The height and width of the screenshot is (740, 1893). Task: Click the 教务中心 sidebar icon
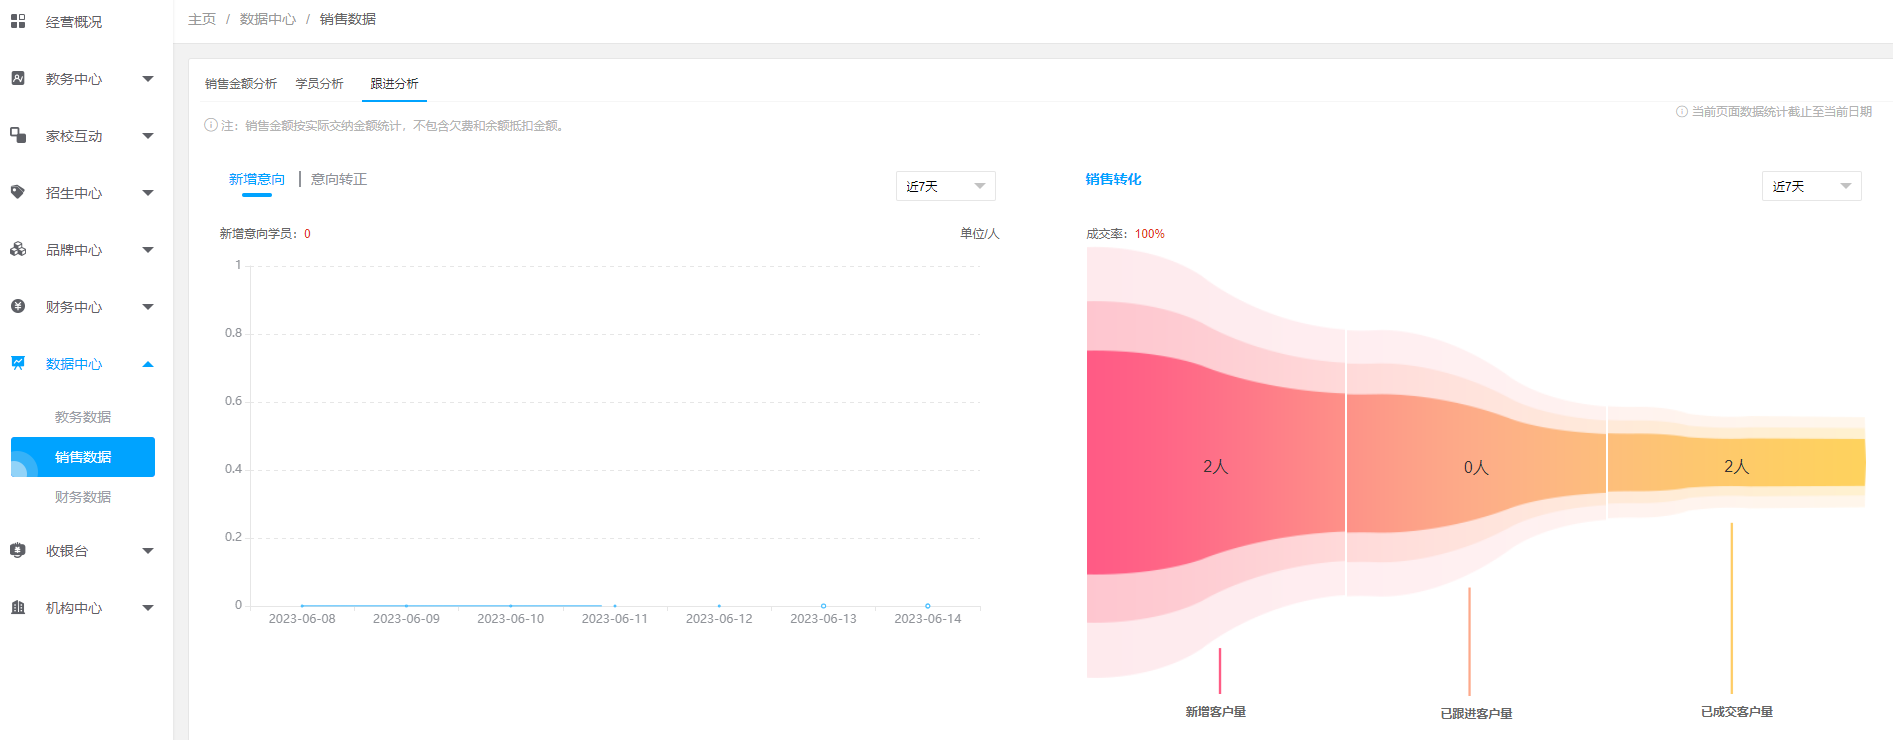18,78
